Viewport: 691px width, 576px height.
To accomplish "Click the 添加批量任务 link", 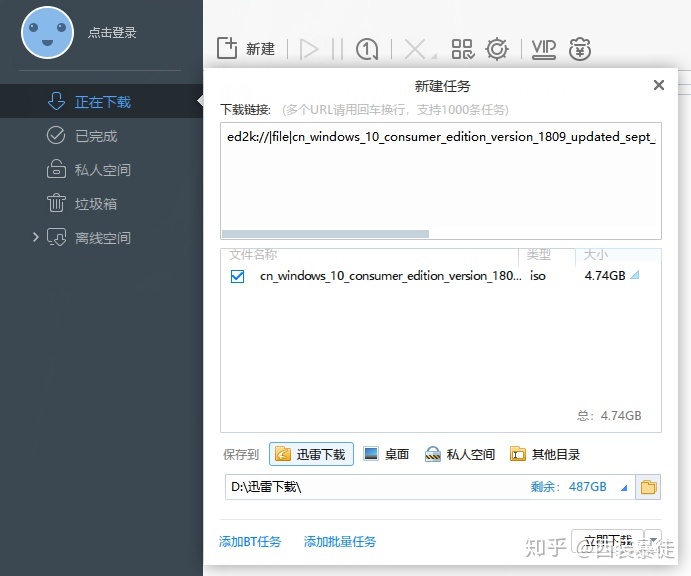I will (340, 541).
